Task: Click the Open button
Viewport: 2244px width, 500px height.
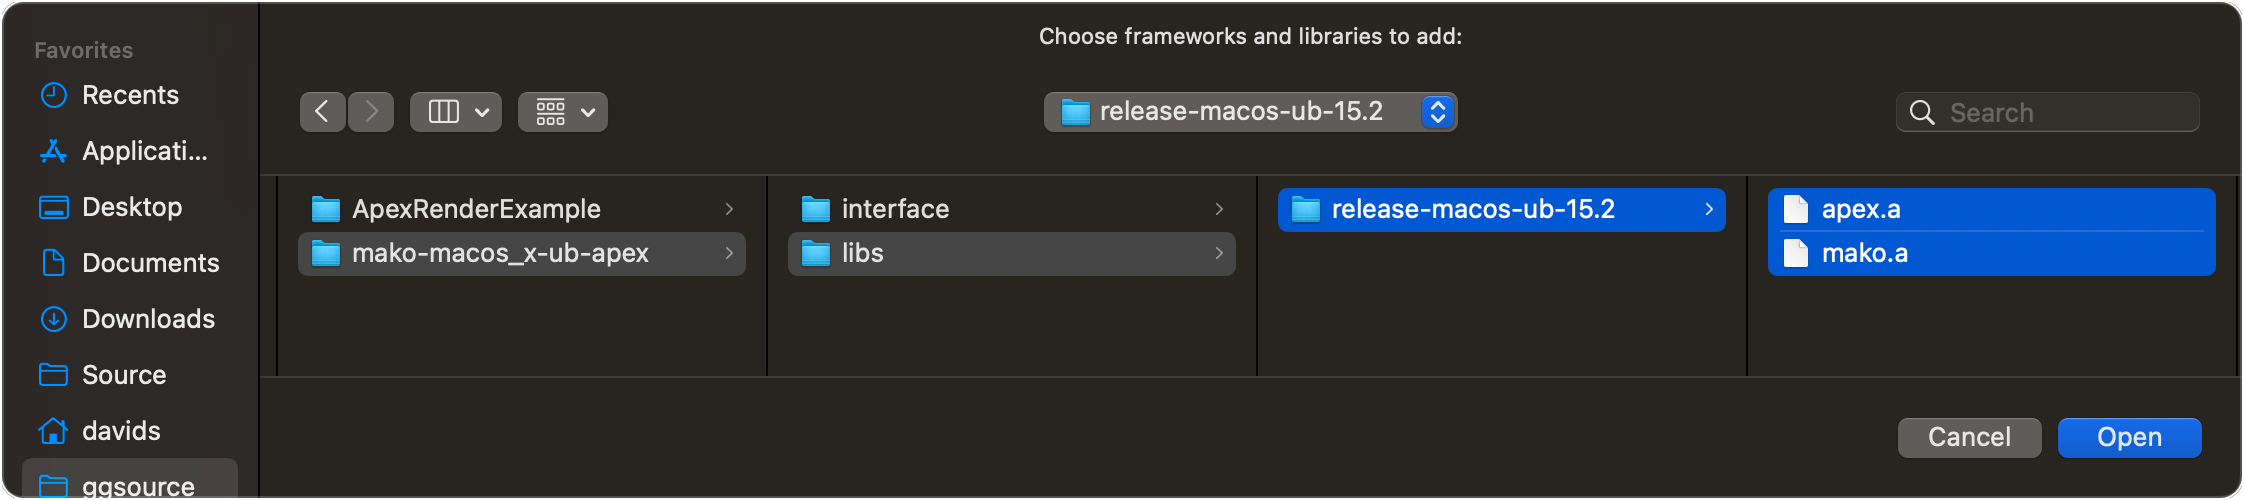Action: coord(2129,437)
